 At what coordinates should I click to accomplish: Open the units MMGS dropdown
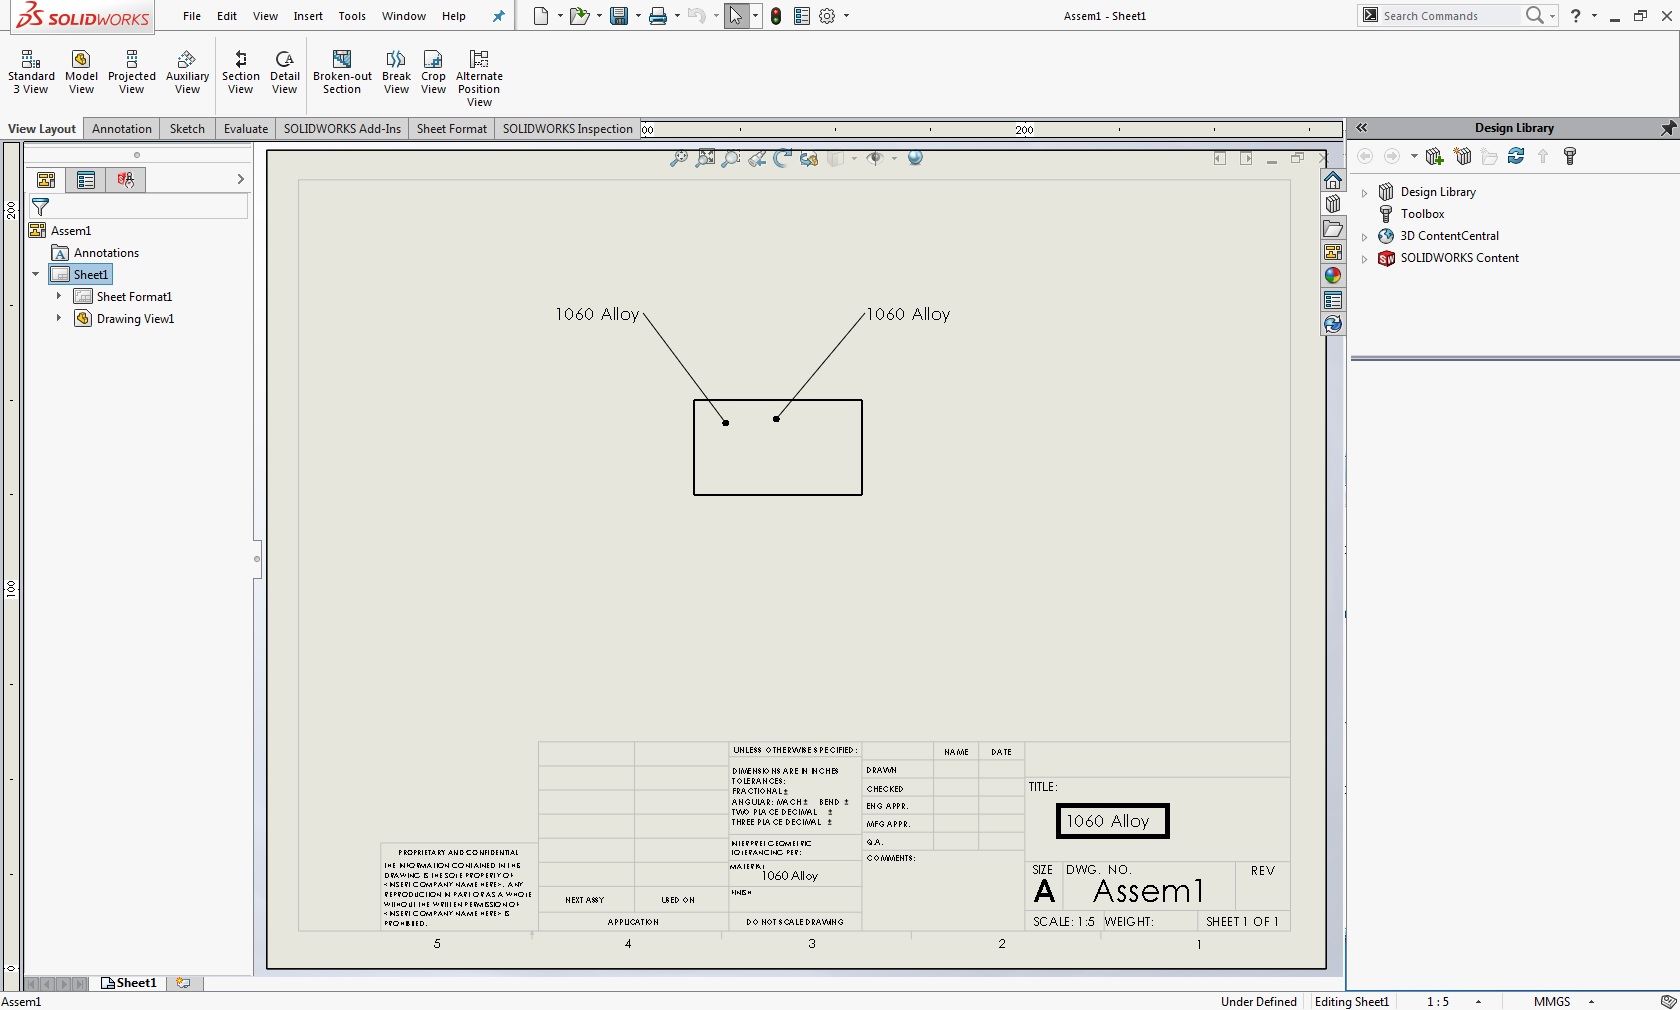coord(1591,1002)
